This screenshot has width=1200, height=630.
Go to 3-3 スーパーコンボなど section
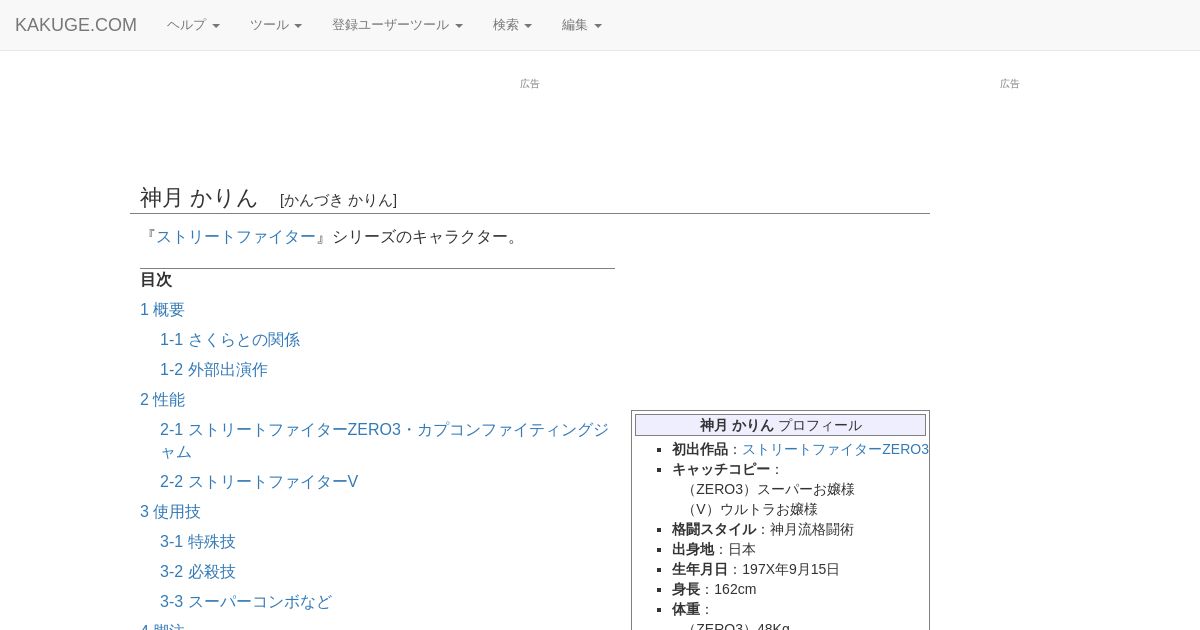(x=246, y=602)
